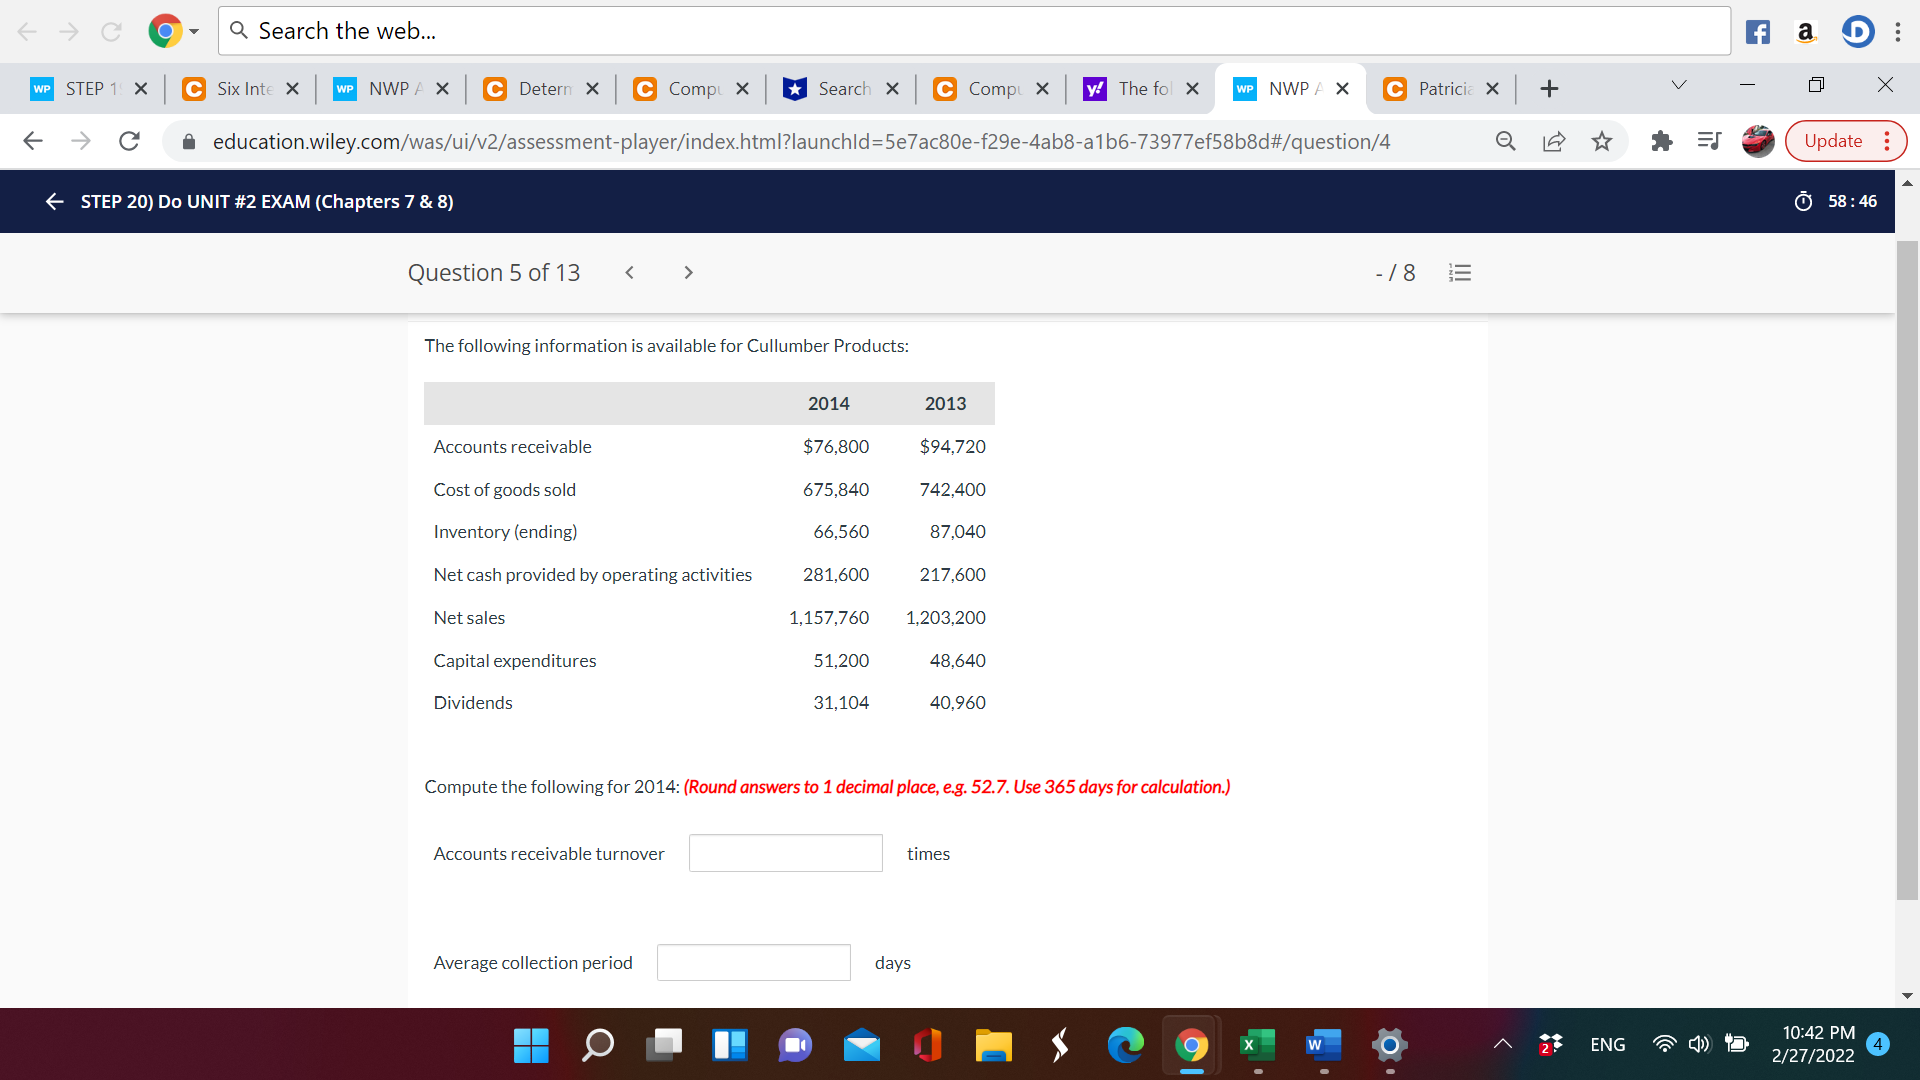Reload the page
Viewport: 1920px width, 1080px height.
(129, 141)
